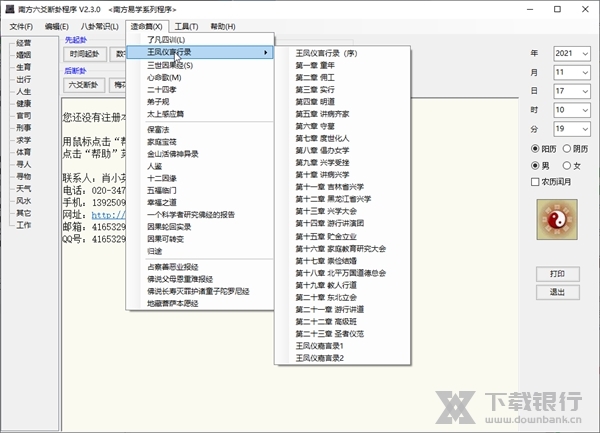Expand the 王凤仪言行录 submenu arrow
Screen dimensions: 600x433
[x=266, y=52]
